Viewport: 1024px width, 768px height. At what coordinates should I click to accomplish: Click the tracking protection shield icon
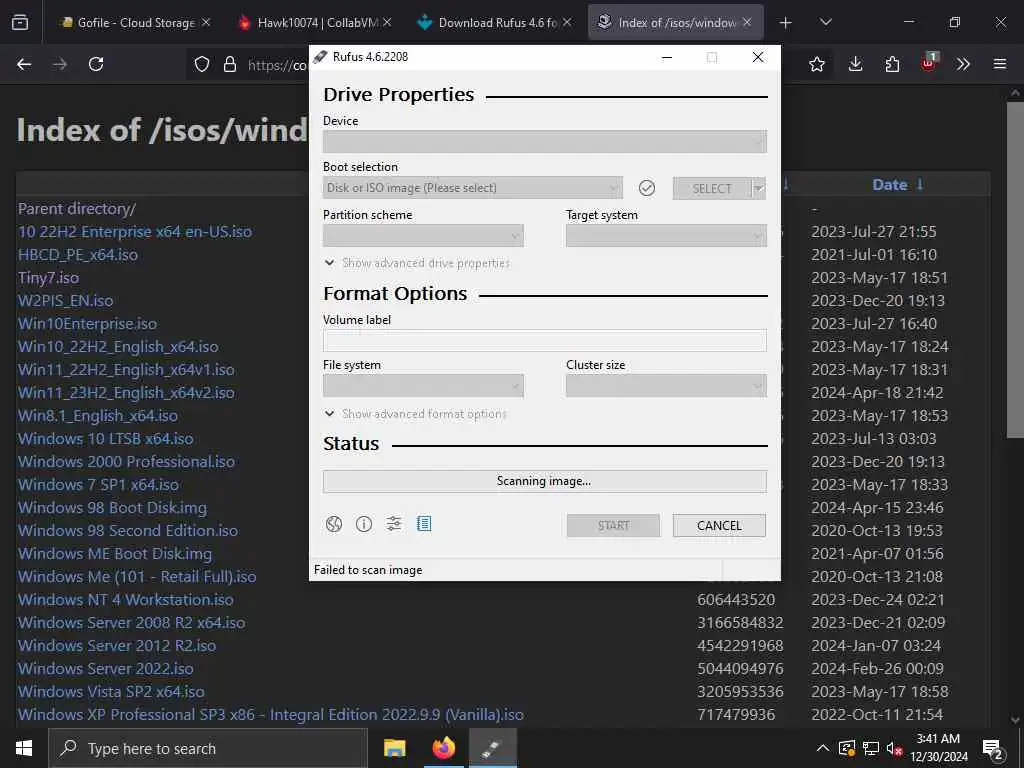(202, 64)
